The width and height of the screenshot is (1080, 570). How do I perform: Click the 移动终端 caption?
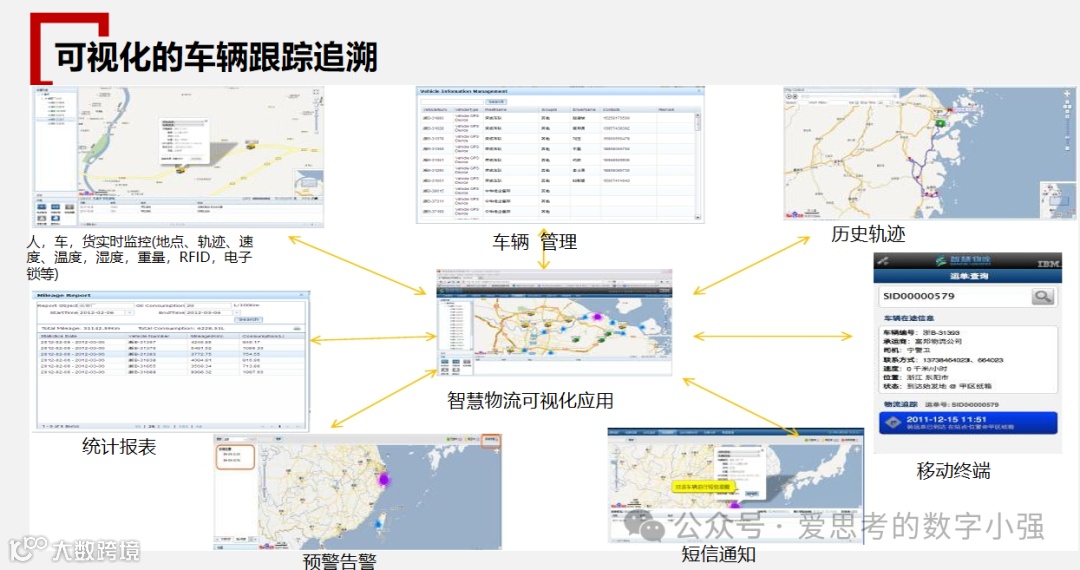tap(953, 471)
